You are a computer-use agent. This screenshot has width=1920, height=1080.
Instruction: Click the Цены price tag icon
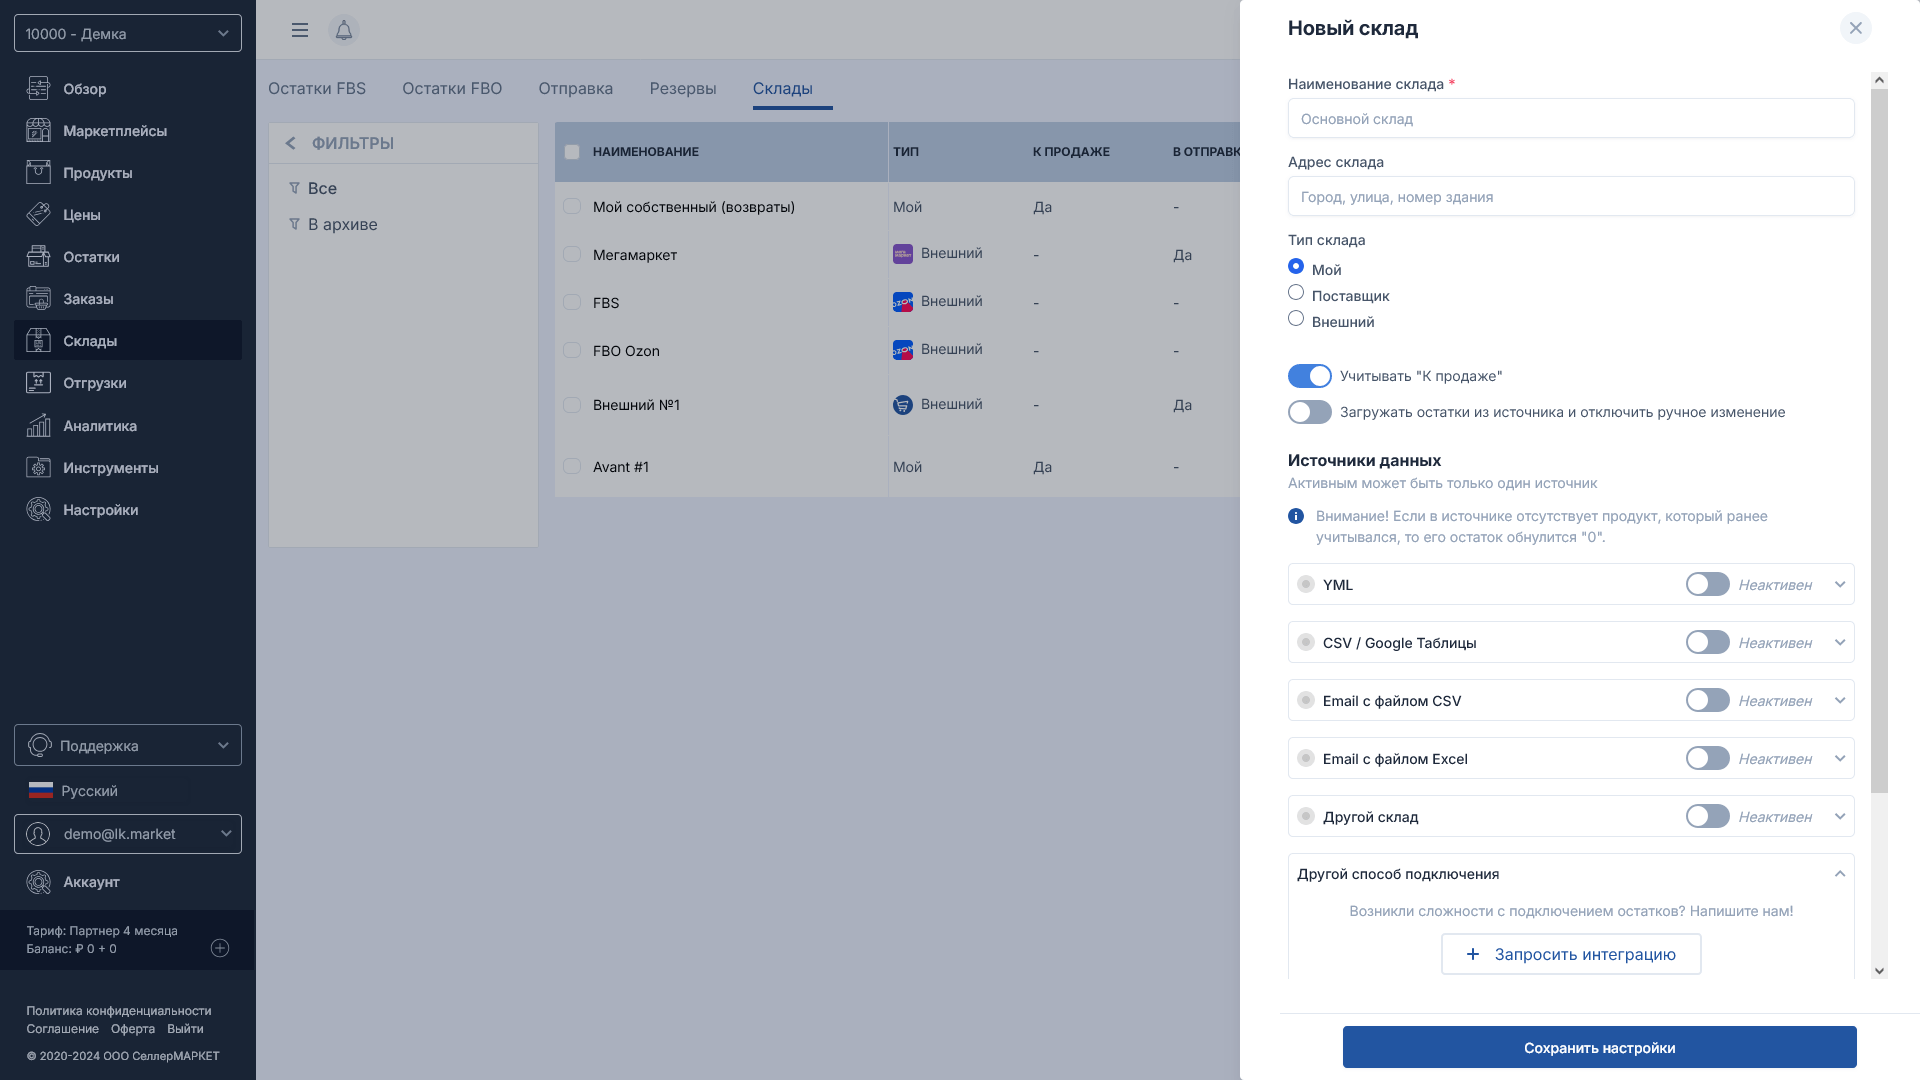click(38, 215)
